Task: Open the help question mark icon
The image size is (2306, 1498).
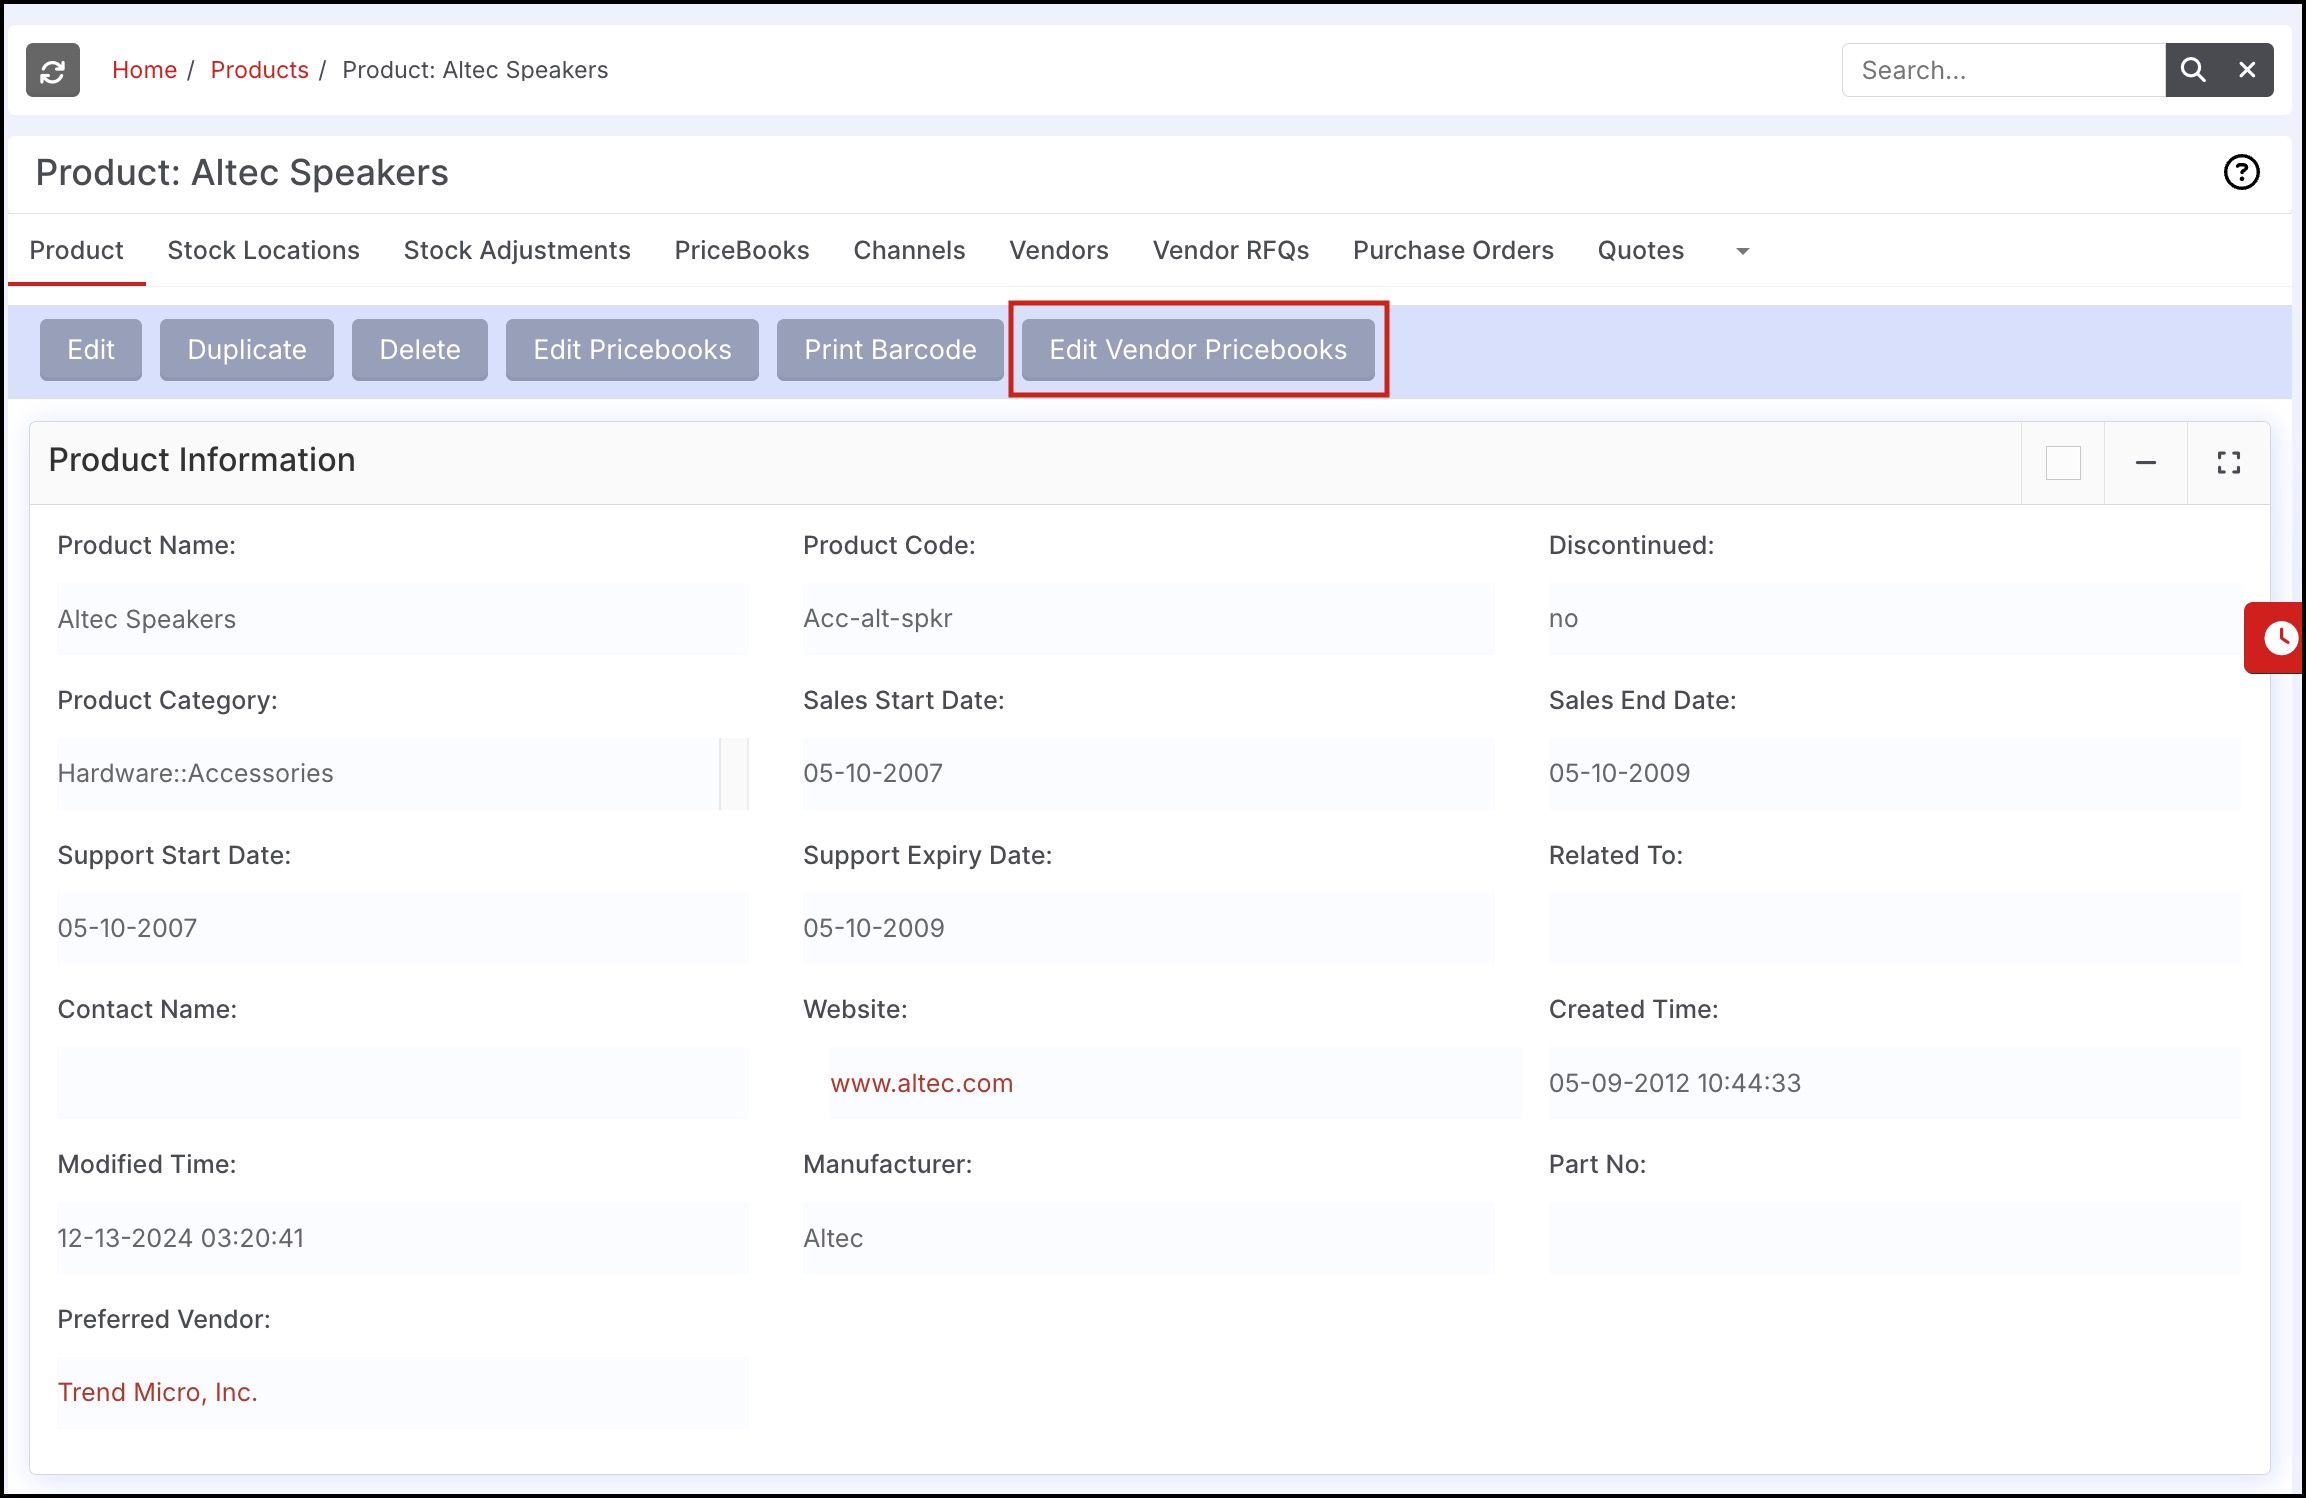Action: tap(2241, 172)
